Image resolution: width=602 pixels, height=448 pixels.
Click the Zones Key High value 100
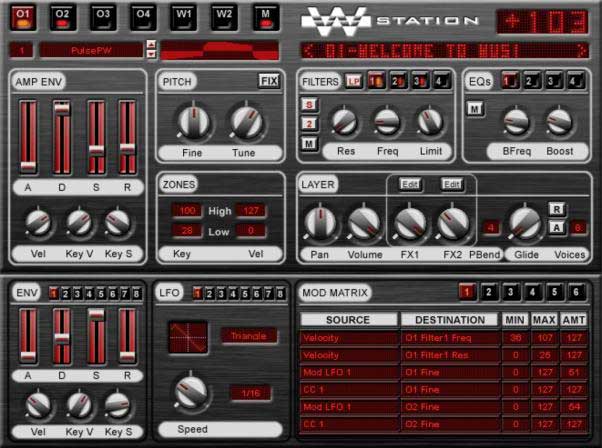pos(187,210)
